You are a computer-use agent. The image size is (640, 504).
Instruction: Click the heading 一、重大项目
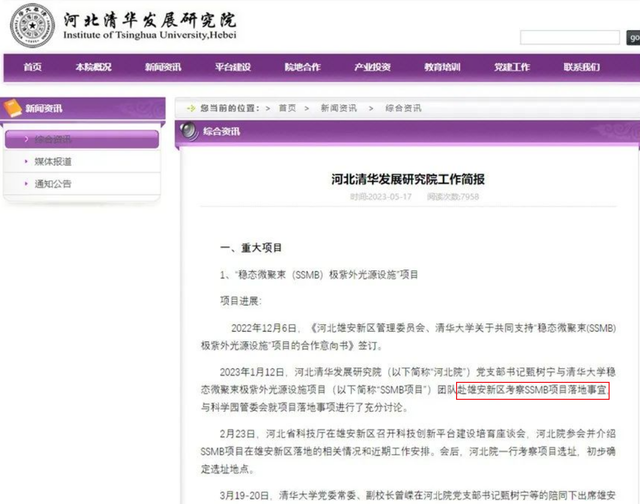click(x=251, y=248)
